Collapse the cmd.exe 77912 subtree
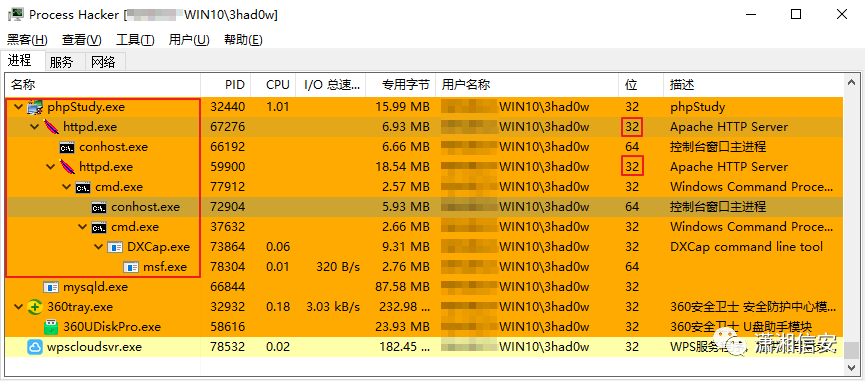This screenshot has width=865, height=381. pos(67,187)
